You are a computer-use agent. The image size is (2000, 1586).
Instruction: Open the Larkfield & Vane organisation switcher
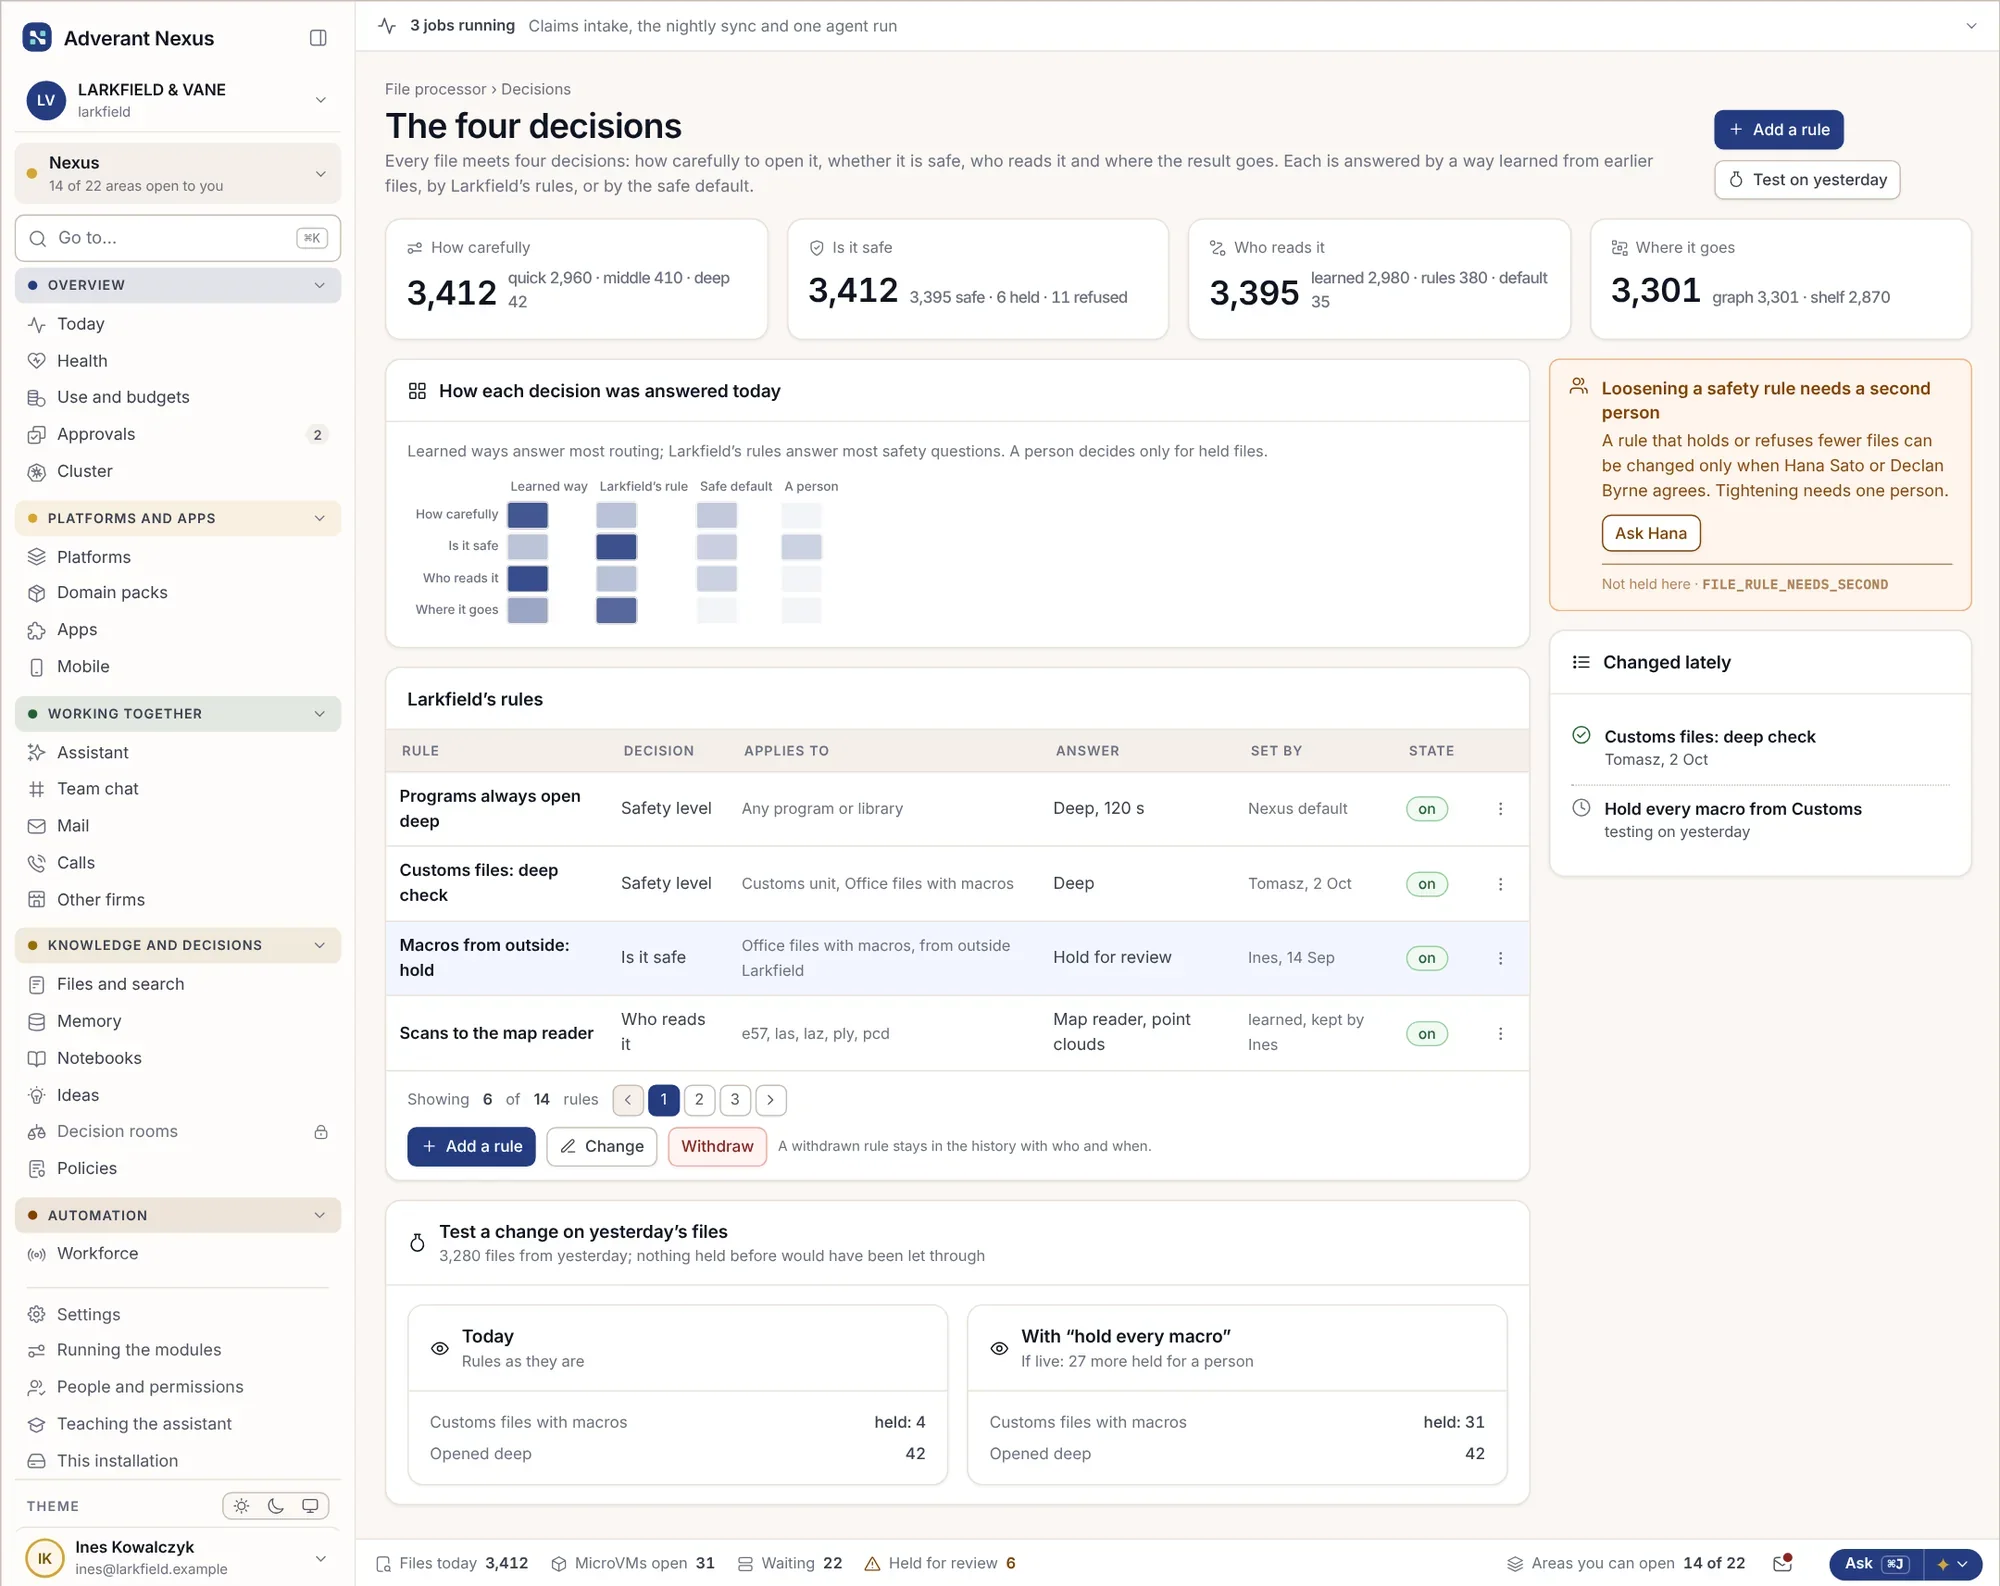click(178, 100)
